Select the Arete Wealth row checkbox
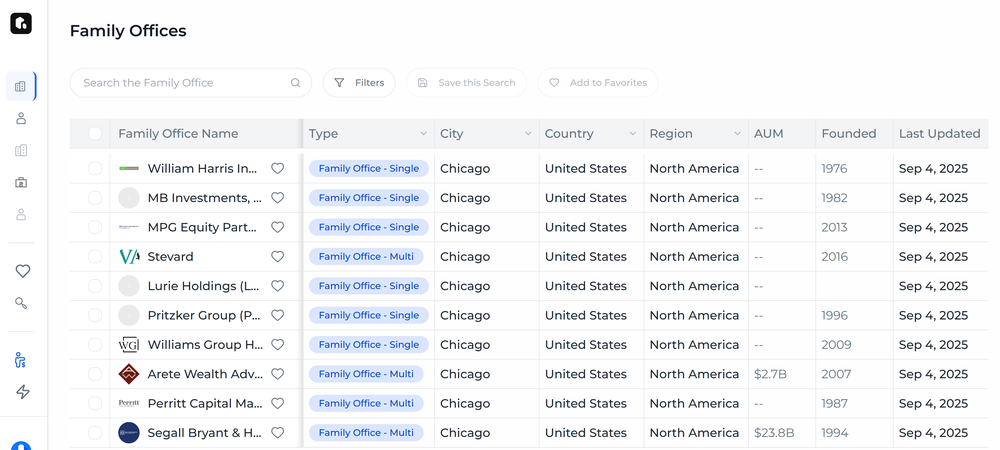Screen dimensions: 1000x450 (x=95, y=374)
